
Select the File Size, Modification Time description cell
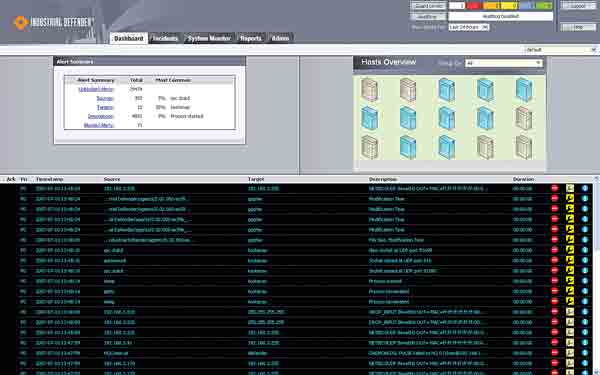[396, 240]
